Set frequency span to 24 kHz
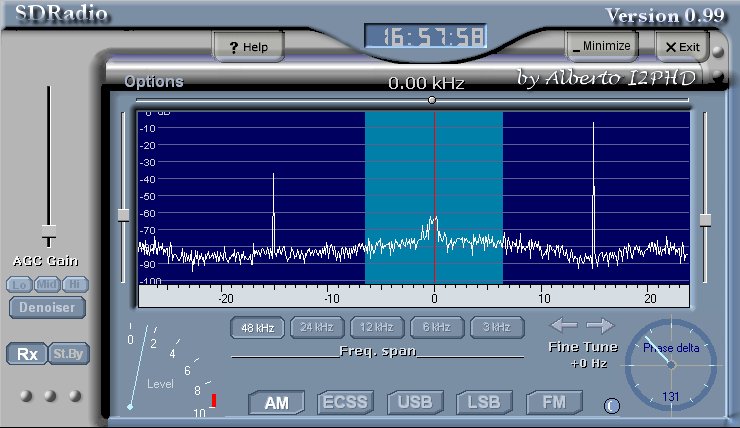740x428 pixels. tap(316, 327)
